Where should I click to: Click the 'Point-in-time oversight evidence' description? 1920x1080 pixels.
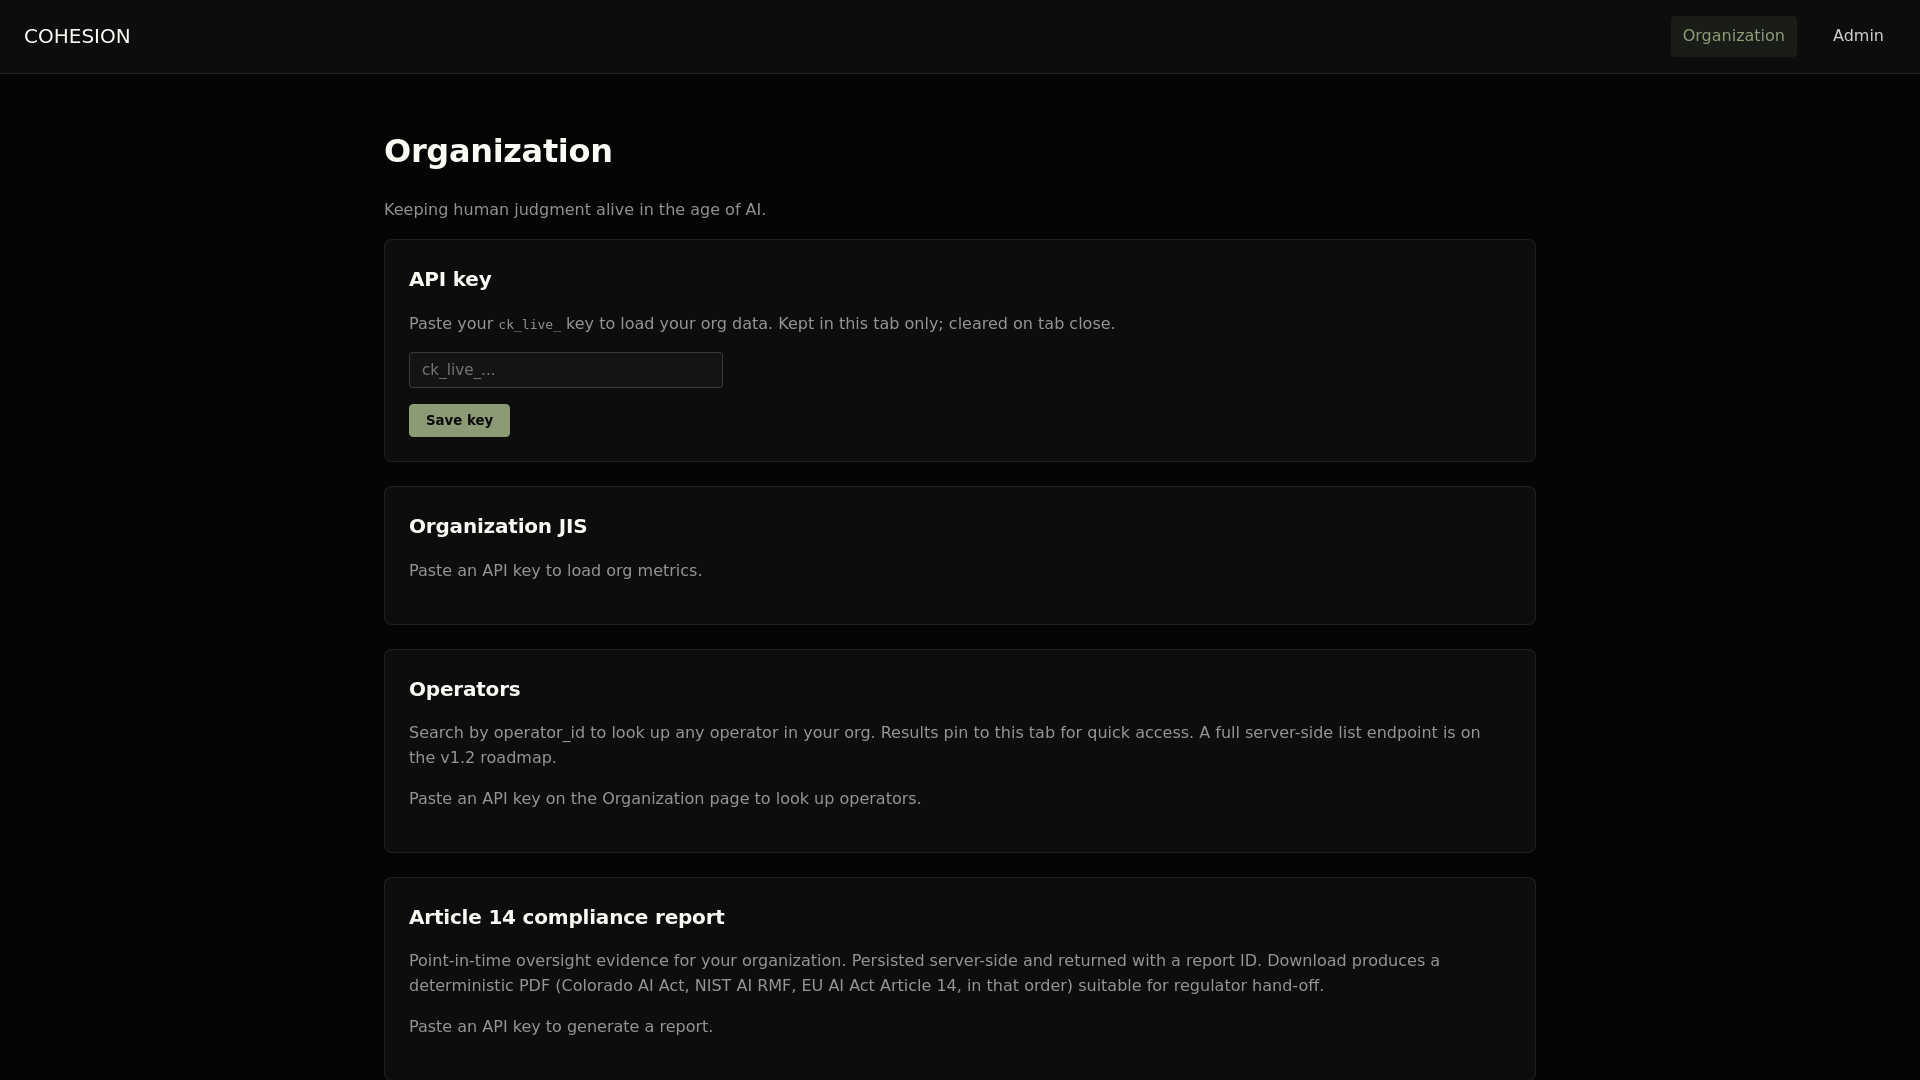(924, 973)
